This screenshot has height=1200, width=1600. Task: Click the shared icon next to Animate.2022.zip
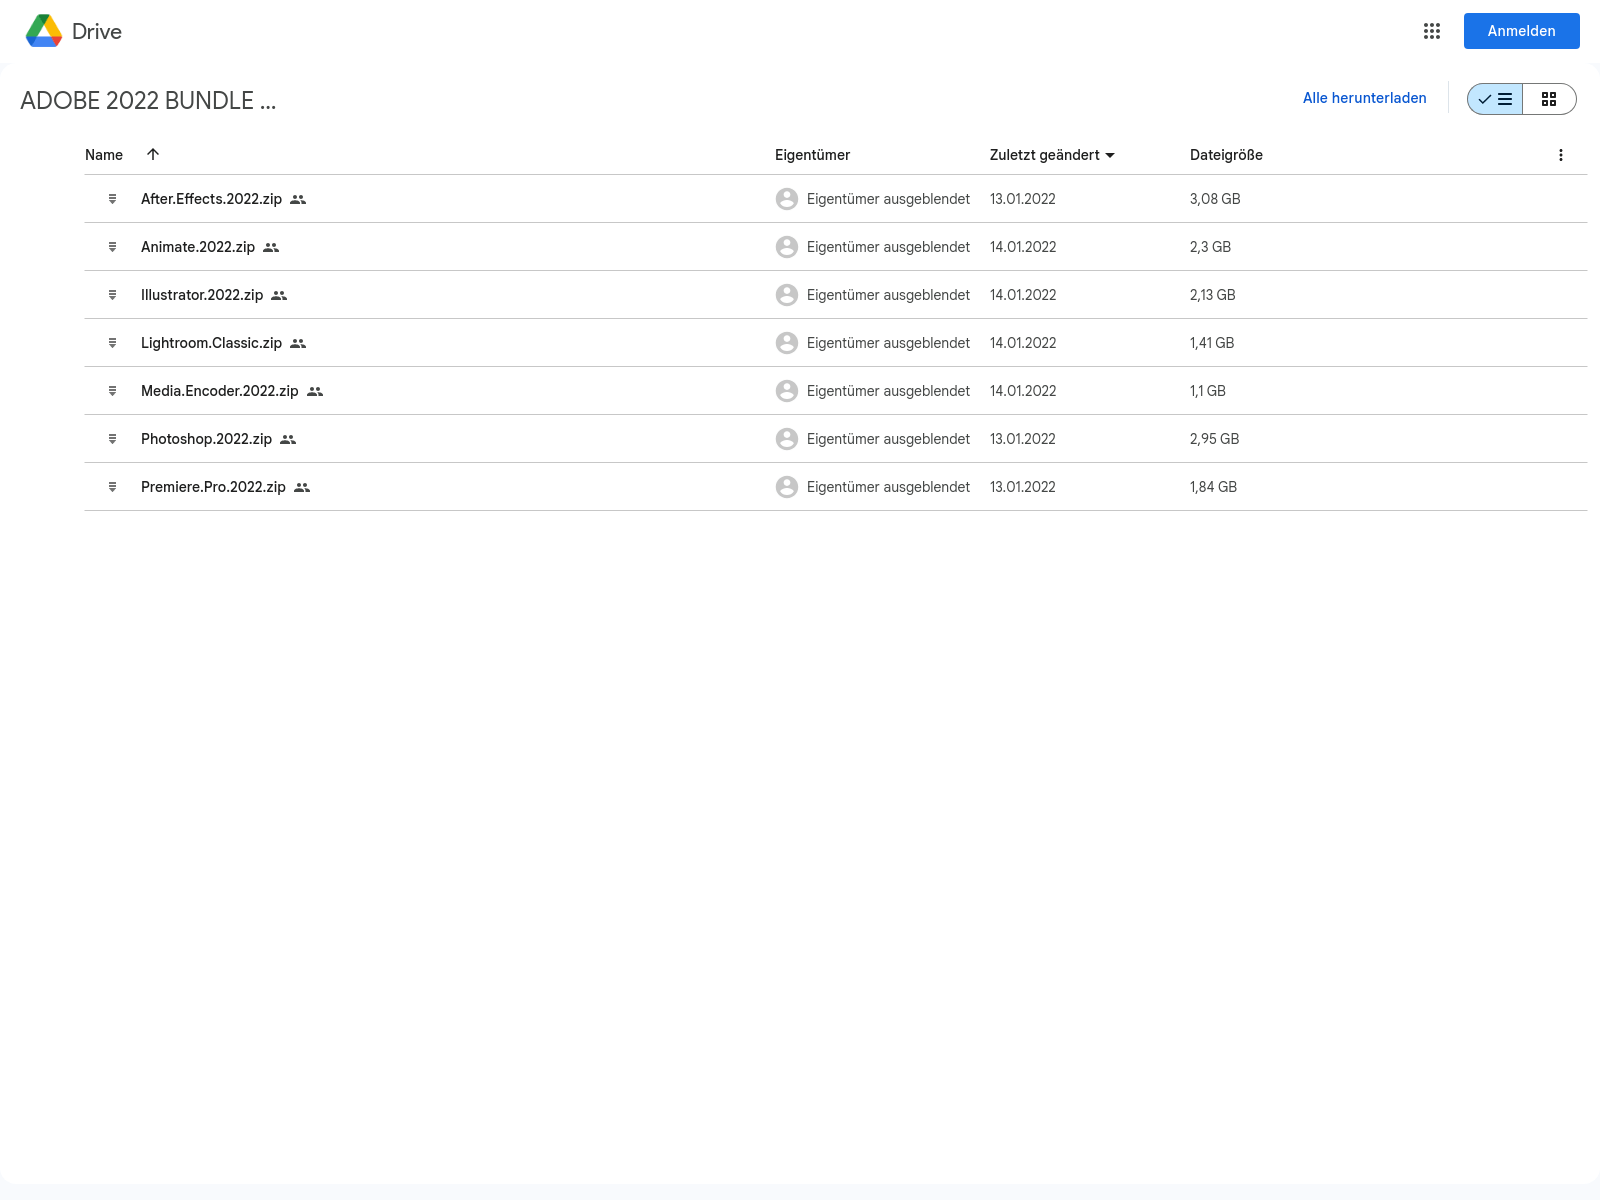point(271,248)
